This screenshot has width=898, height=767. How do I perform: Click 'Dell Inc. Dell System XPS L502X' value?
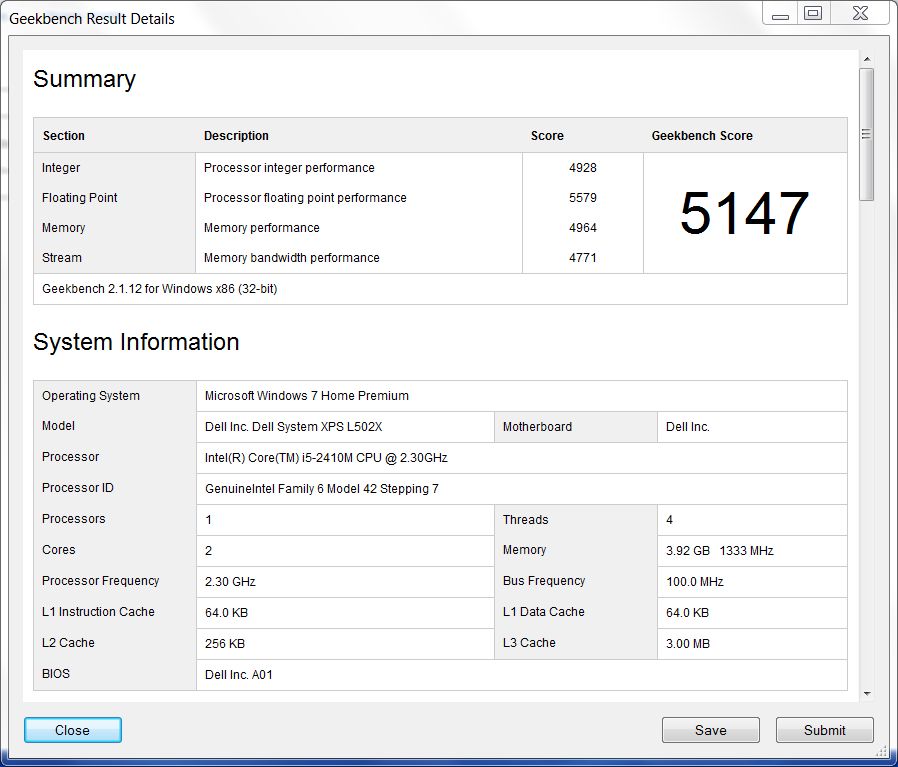point(293,427)
